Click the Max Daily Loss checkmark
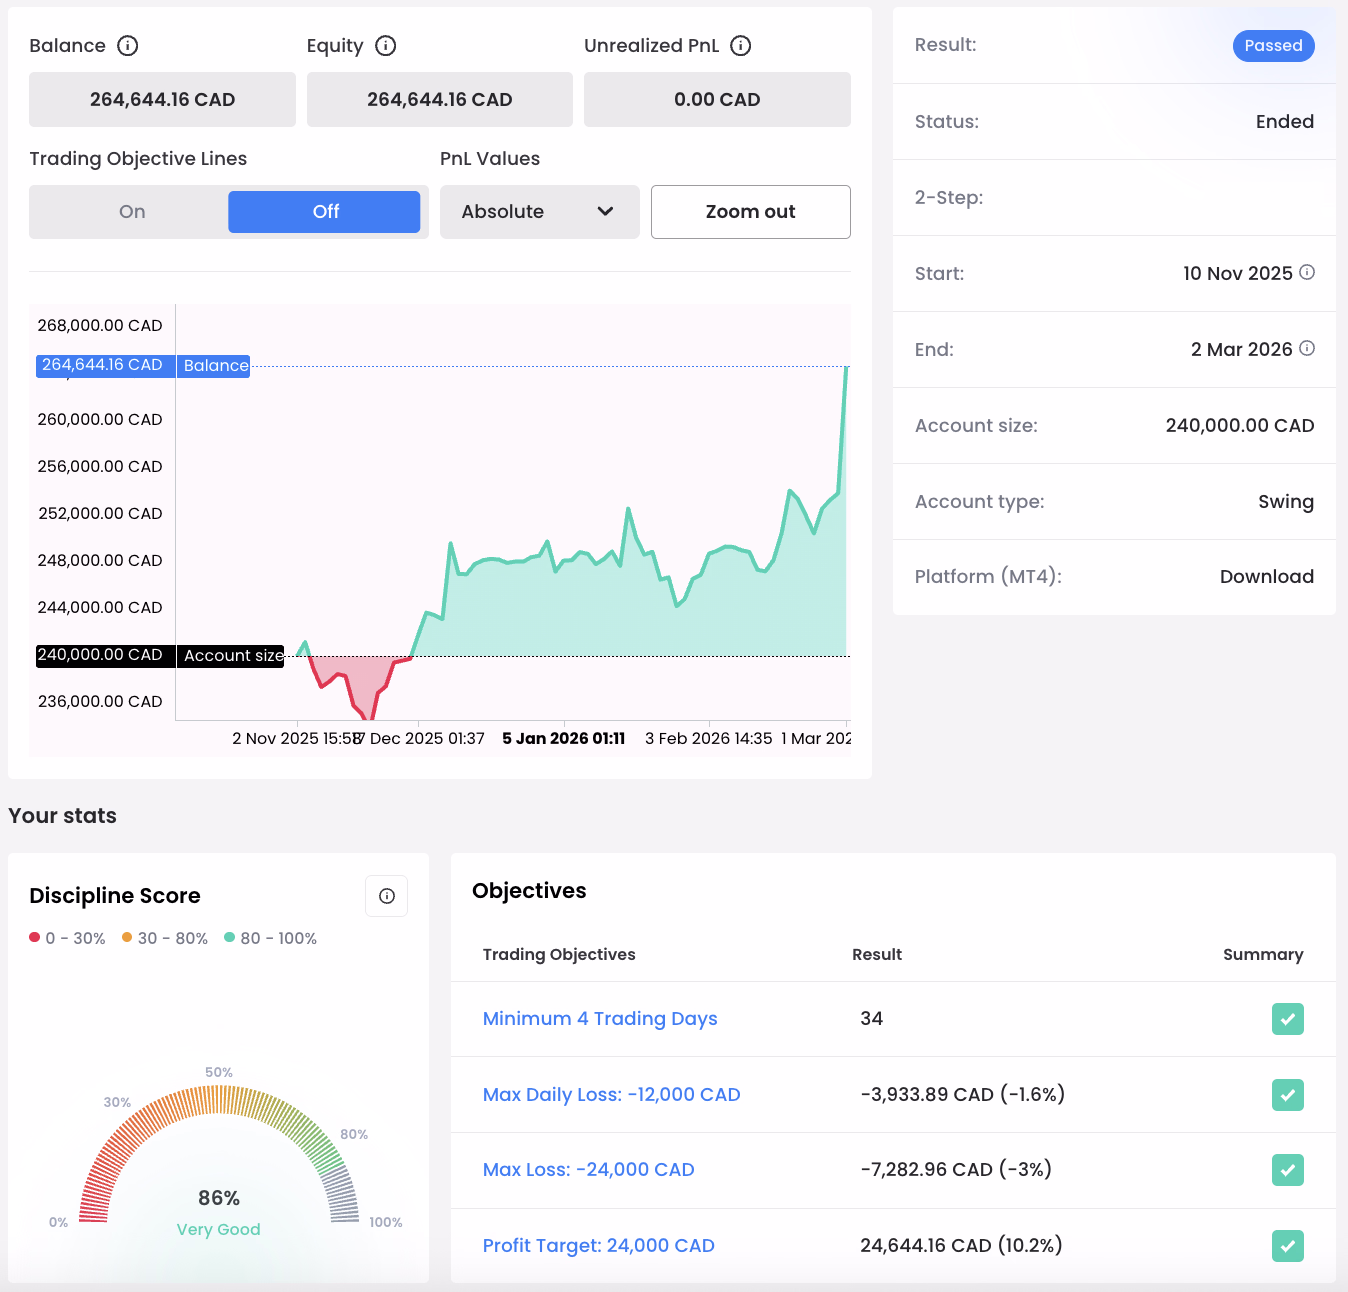The width and height of the screenshot is (1348, 1292). point(1288,1095)
